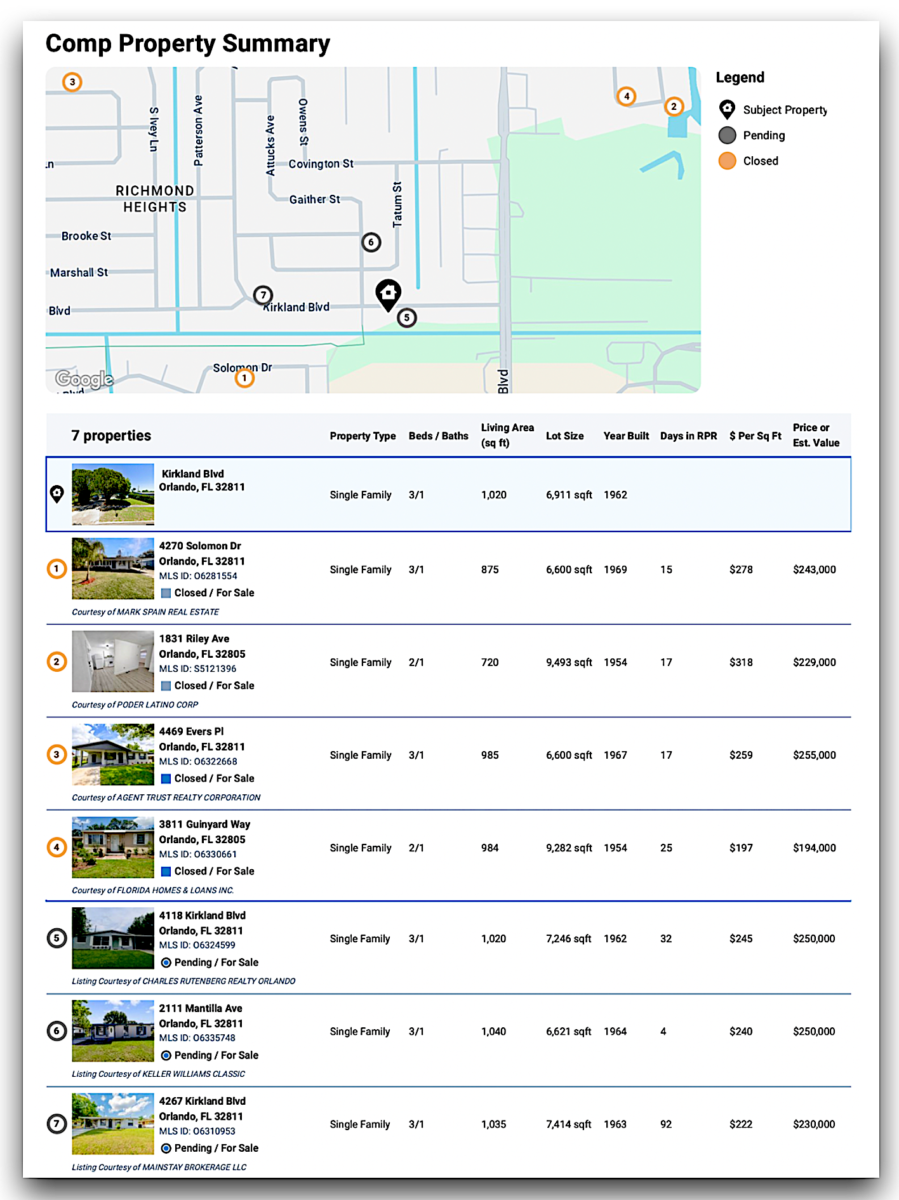Image resolution: width=899 pixels, height=1200 pixels.
Task: Click the Beds / Baths column header
Action: click(438, 436)
